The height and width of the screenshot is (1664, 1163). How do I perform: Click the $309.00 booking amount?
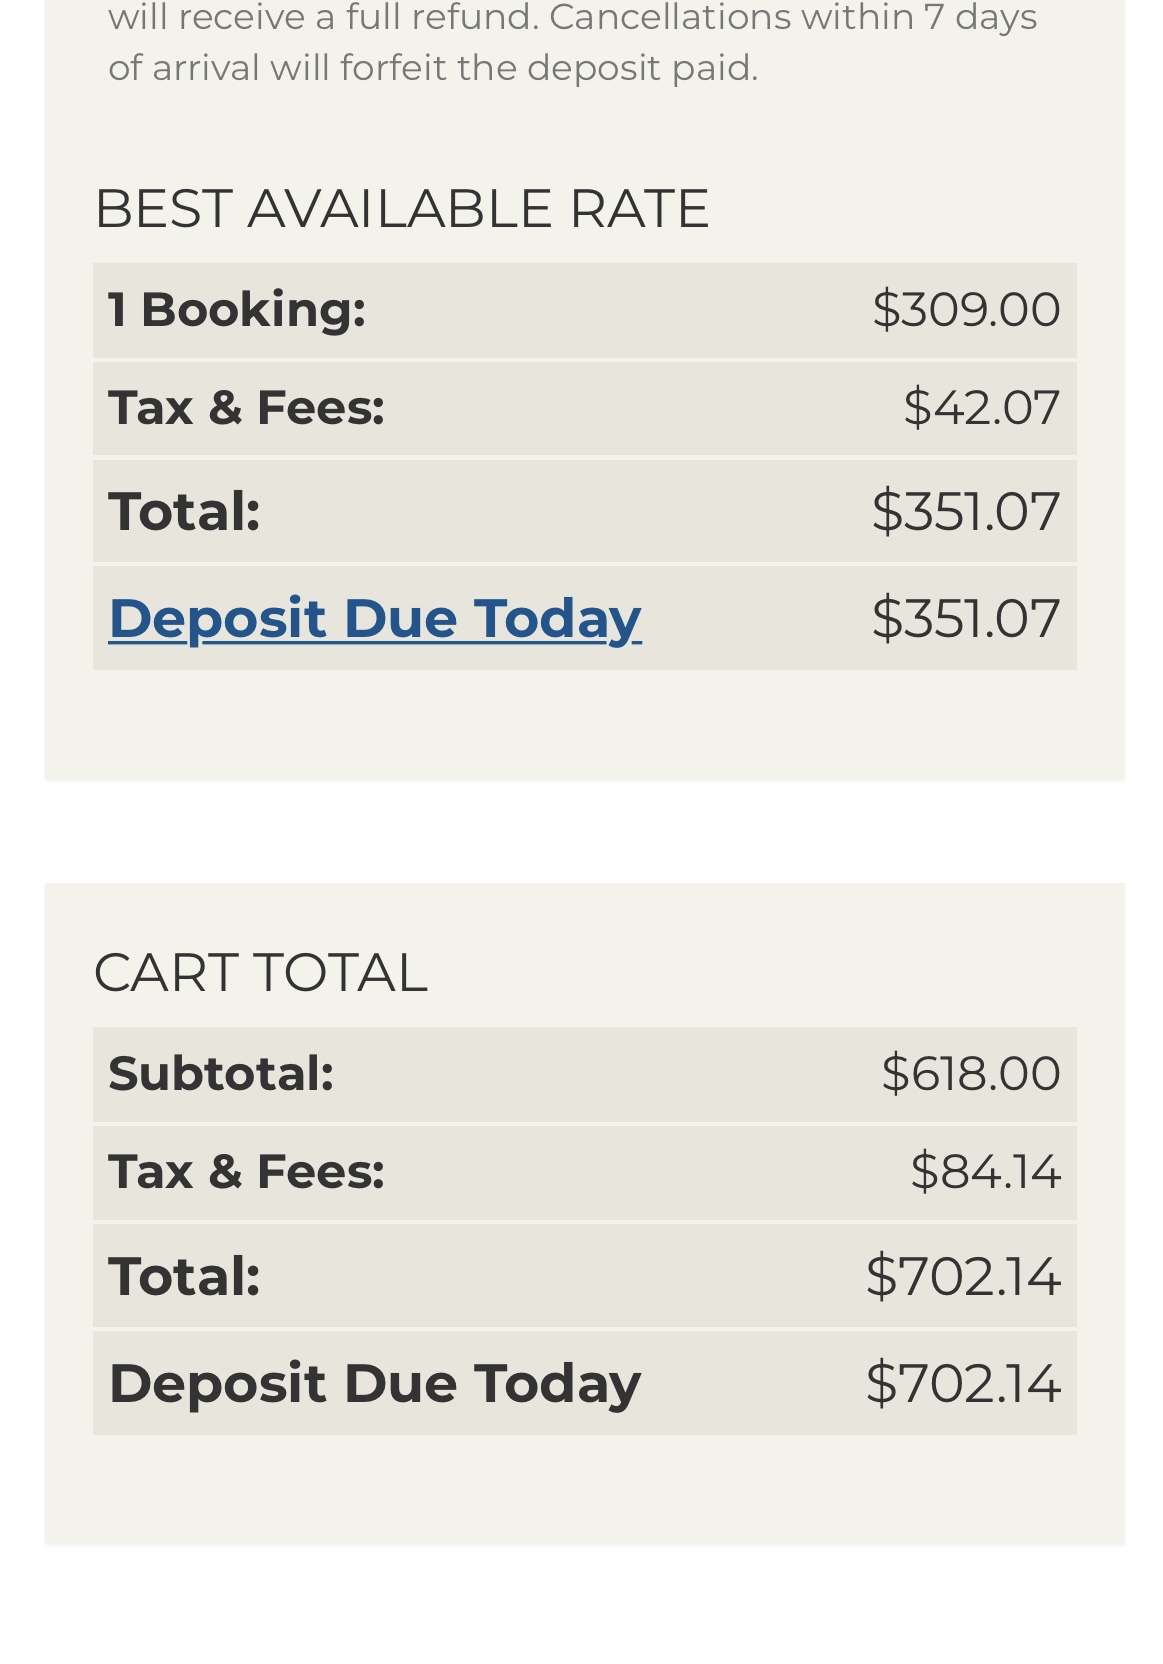click(x=966, y=309)
